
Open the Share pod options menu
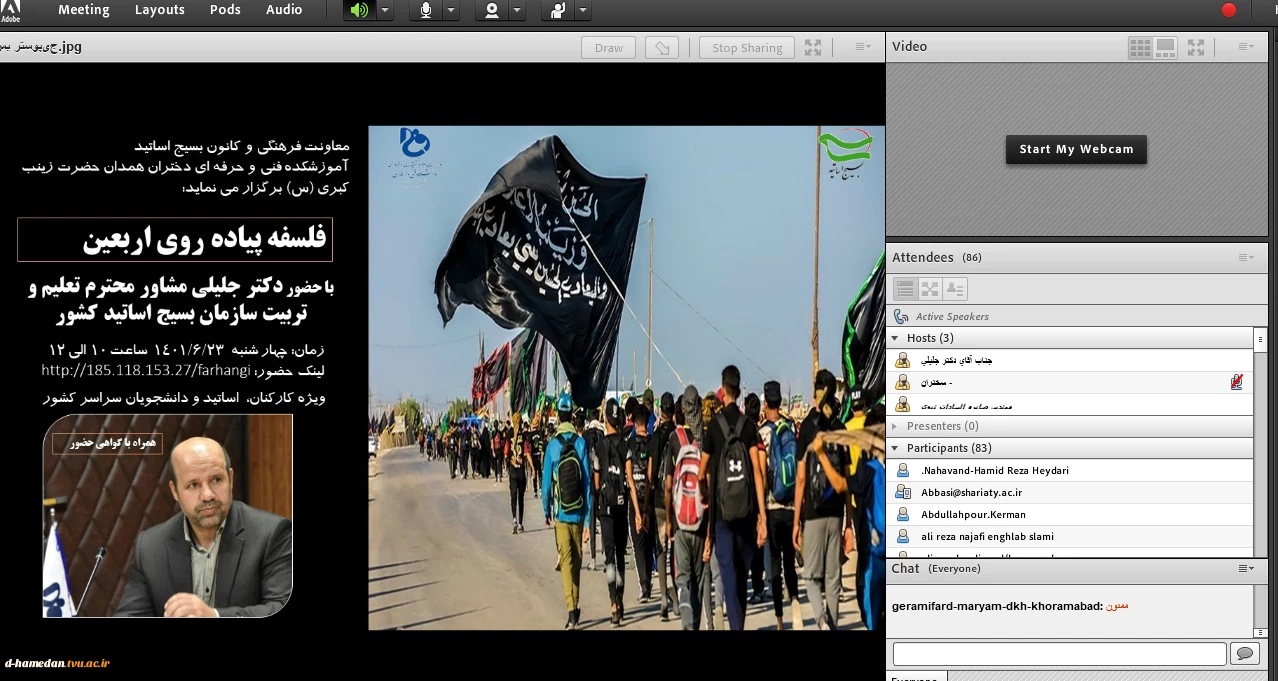point(863,47)
